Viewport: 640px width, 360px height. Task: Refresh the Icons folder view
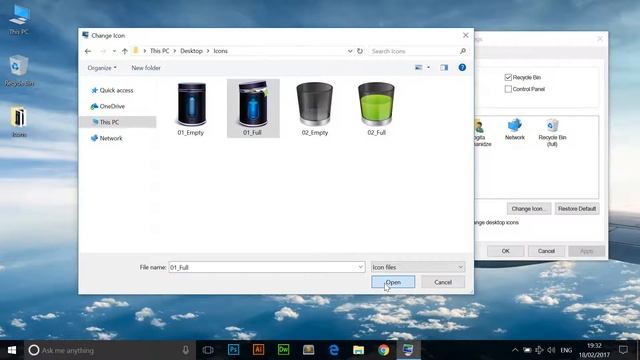point(360,51)
